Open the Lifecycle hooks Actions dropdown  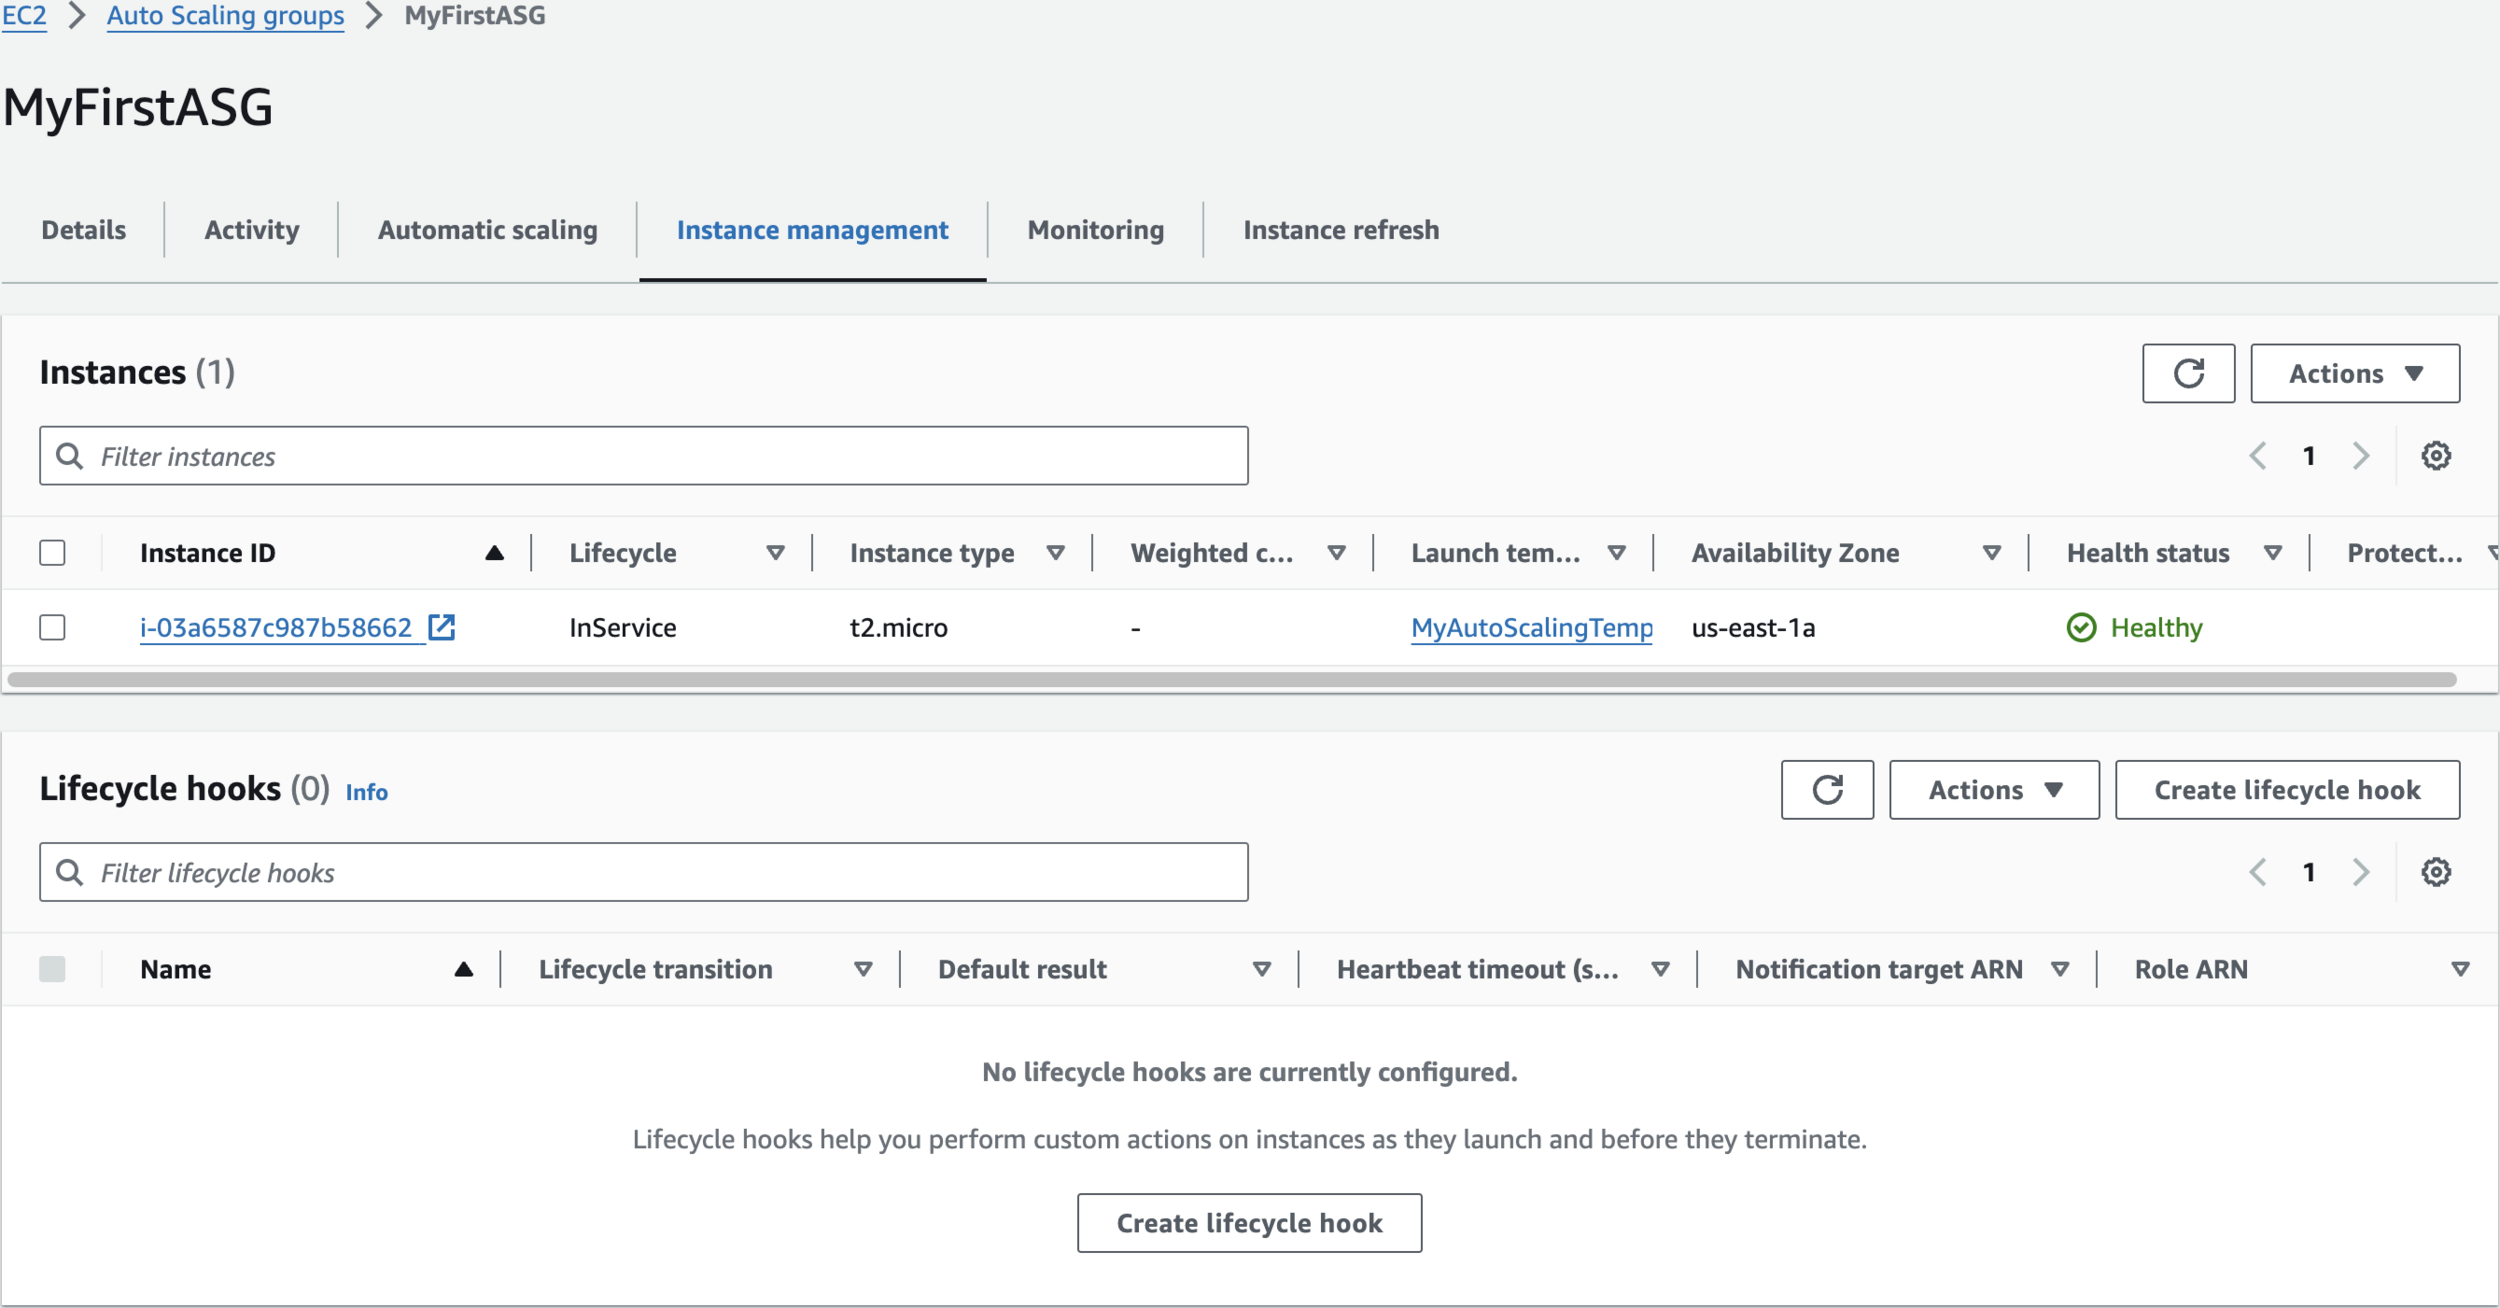pos(1993,789)
